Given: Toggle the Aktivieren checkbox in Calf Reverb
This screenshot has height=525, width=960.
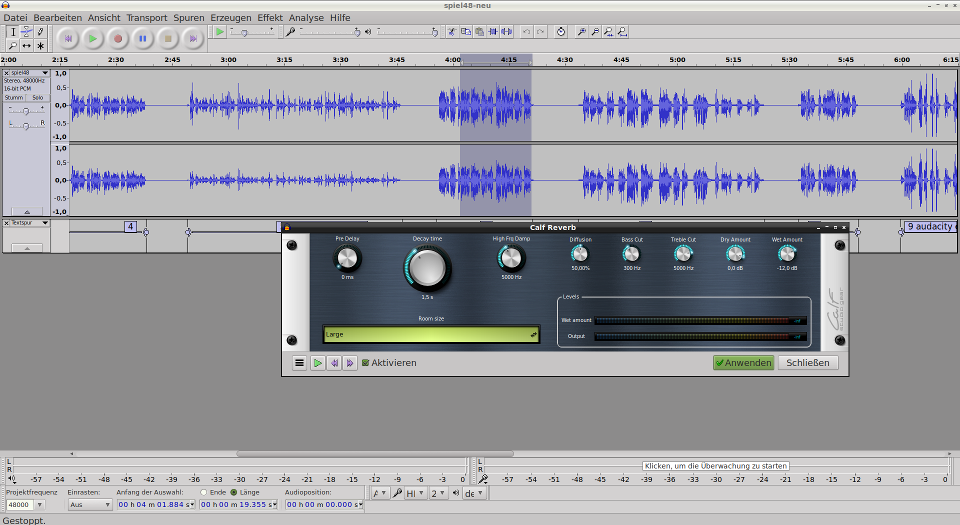Looking at the screenshot, I should coord(366,363).
